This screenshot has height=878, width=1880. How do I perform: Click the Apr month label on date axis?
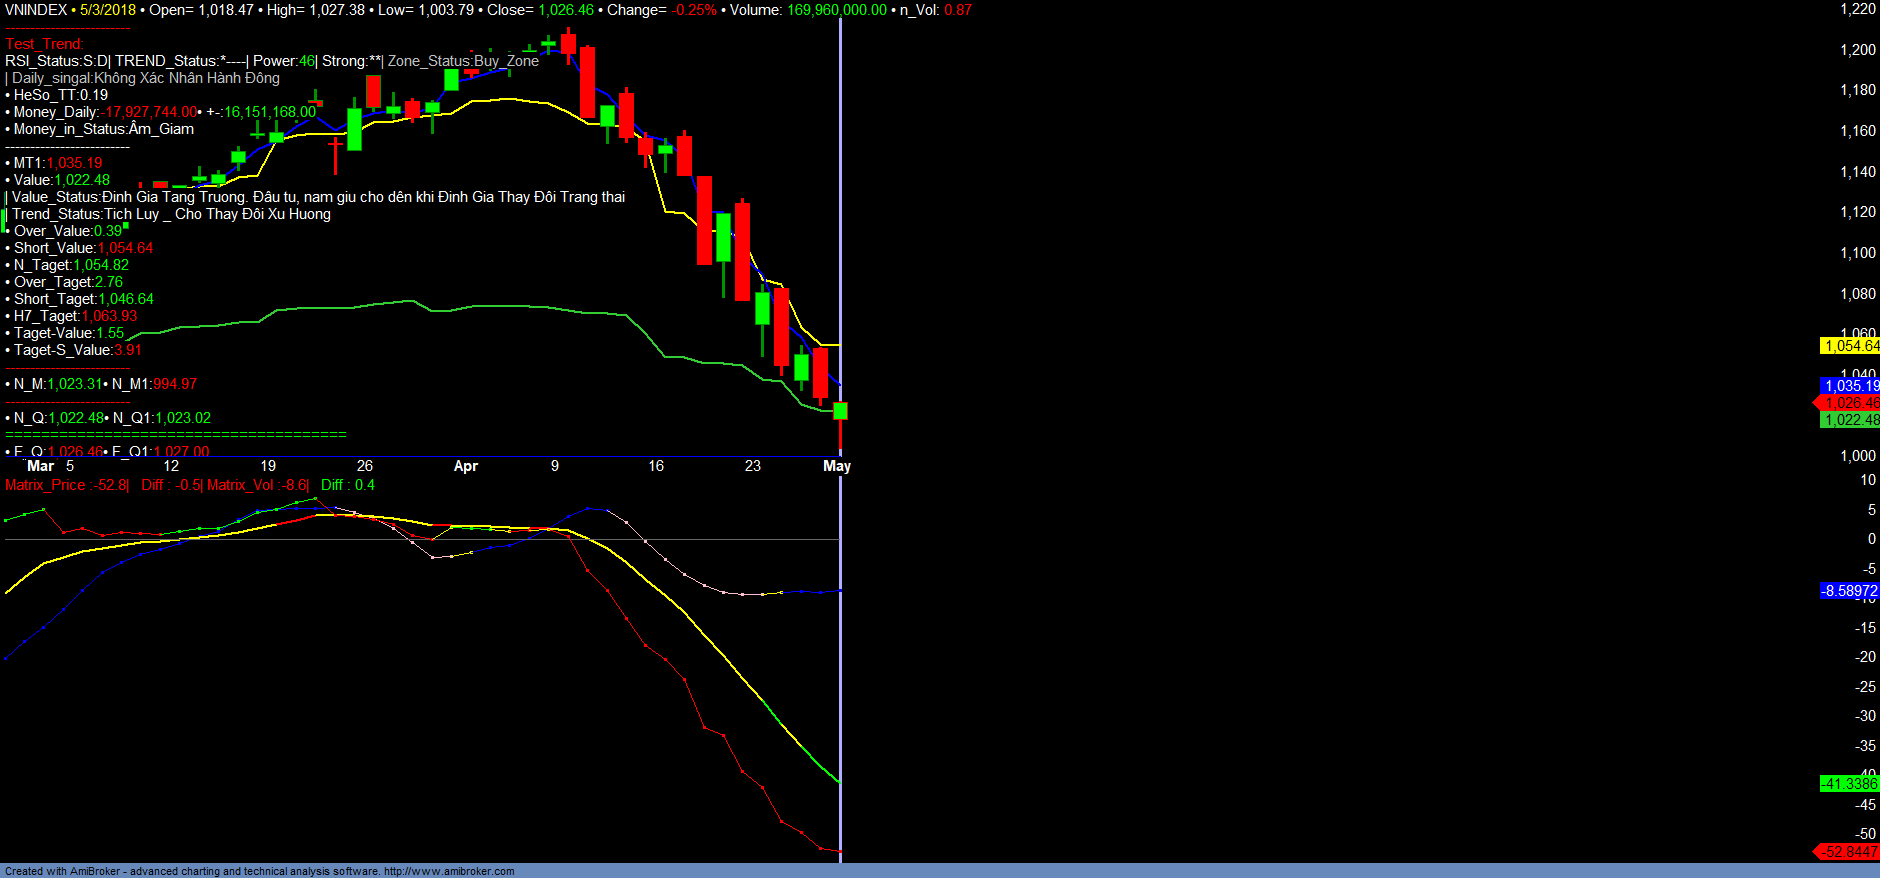[465, 466]
